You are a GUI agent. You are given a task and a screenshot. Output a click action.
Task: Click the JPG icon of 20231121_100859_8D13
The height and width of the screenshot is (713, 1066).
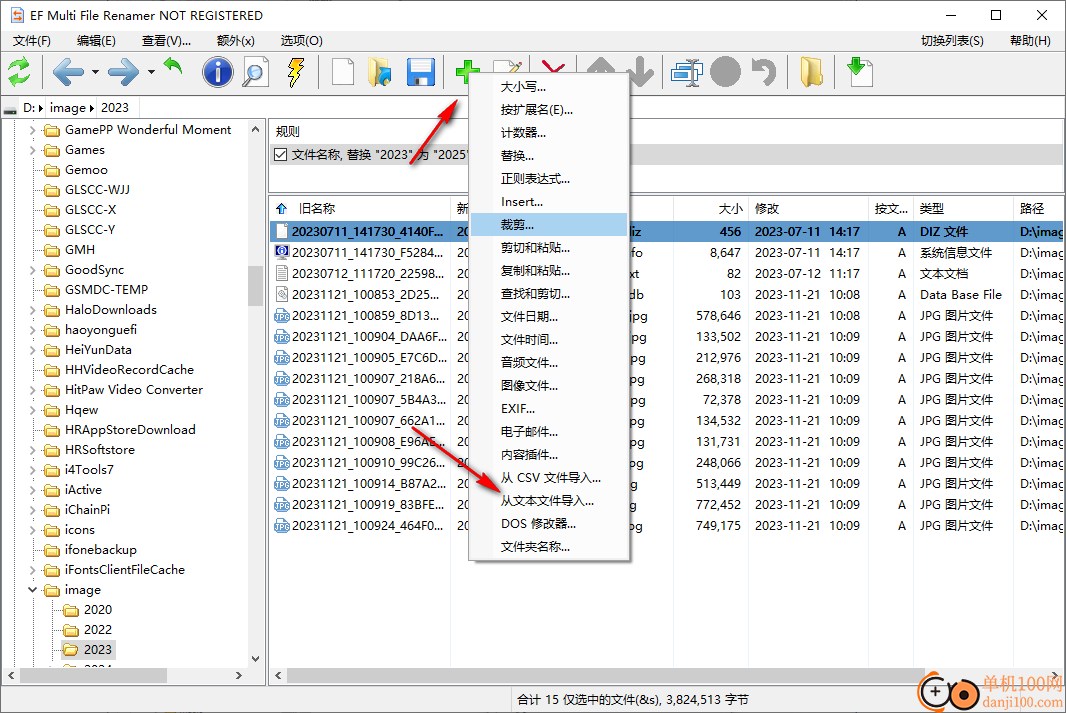click(281, 316)
